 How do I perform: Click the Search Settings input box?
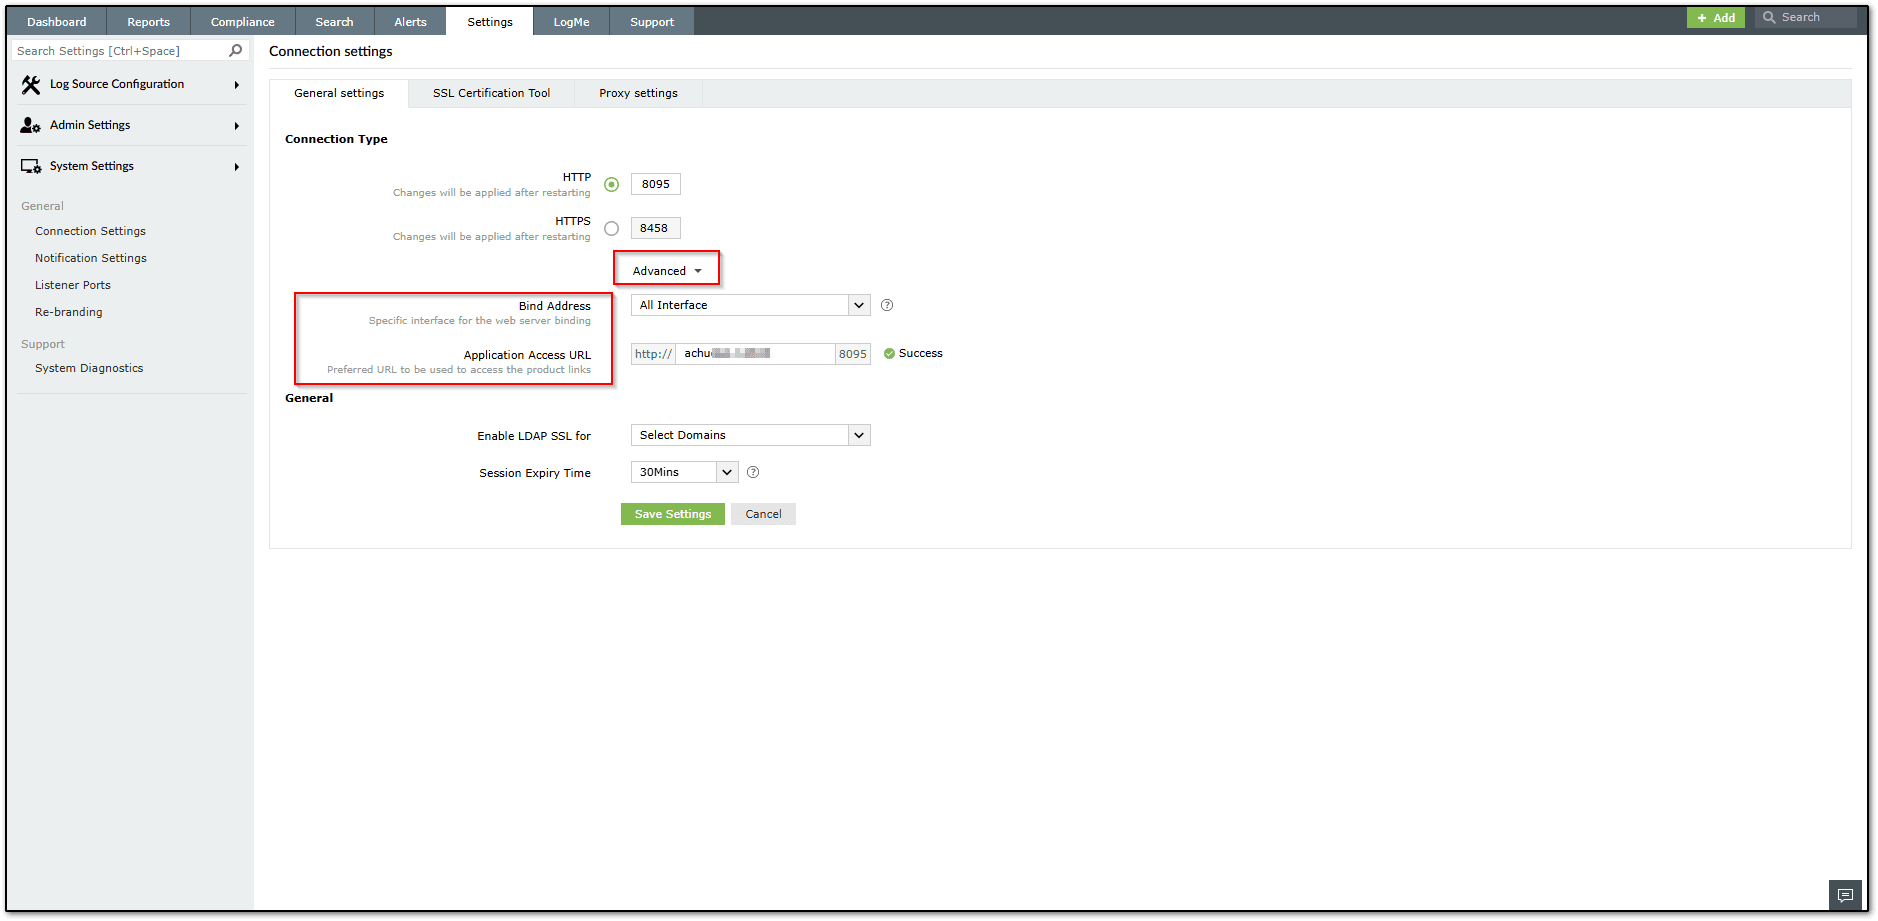[x=130, y=50]
